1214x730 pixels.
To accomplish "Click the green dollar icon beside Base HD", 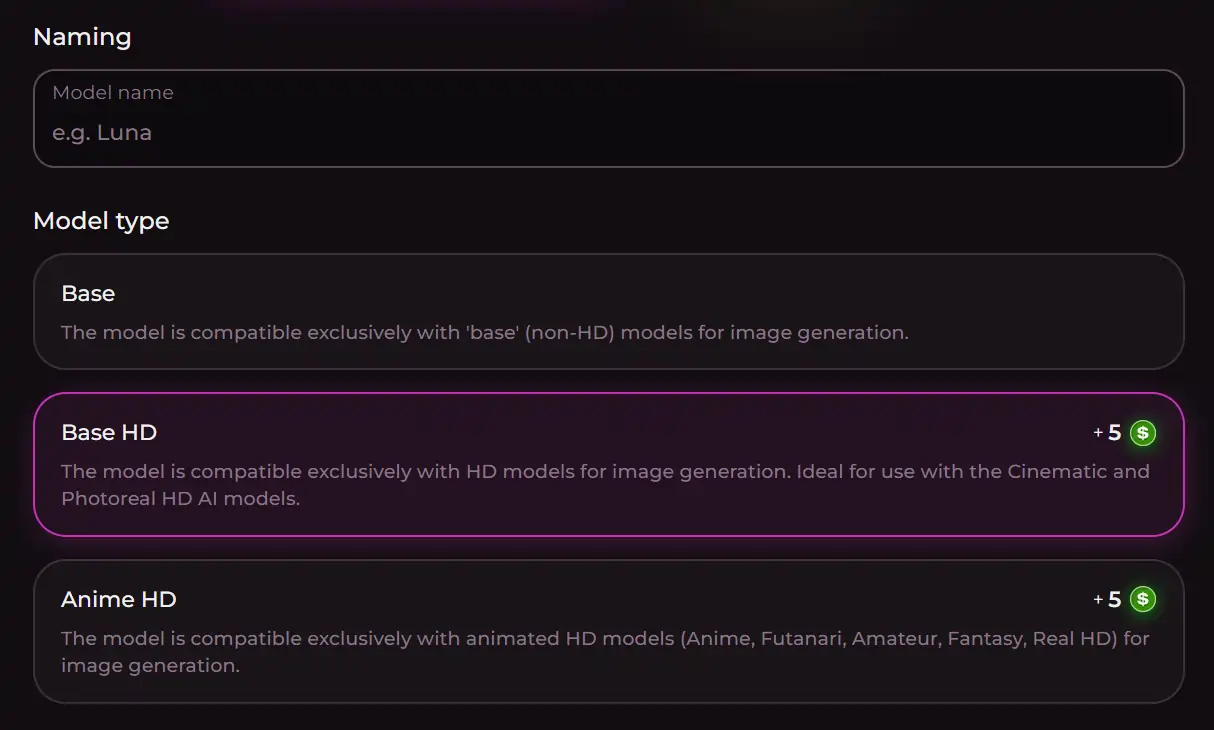I will coord(1143,432).
